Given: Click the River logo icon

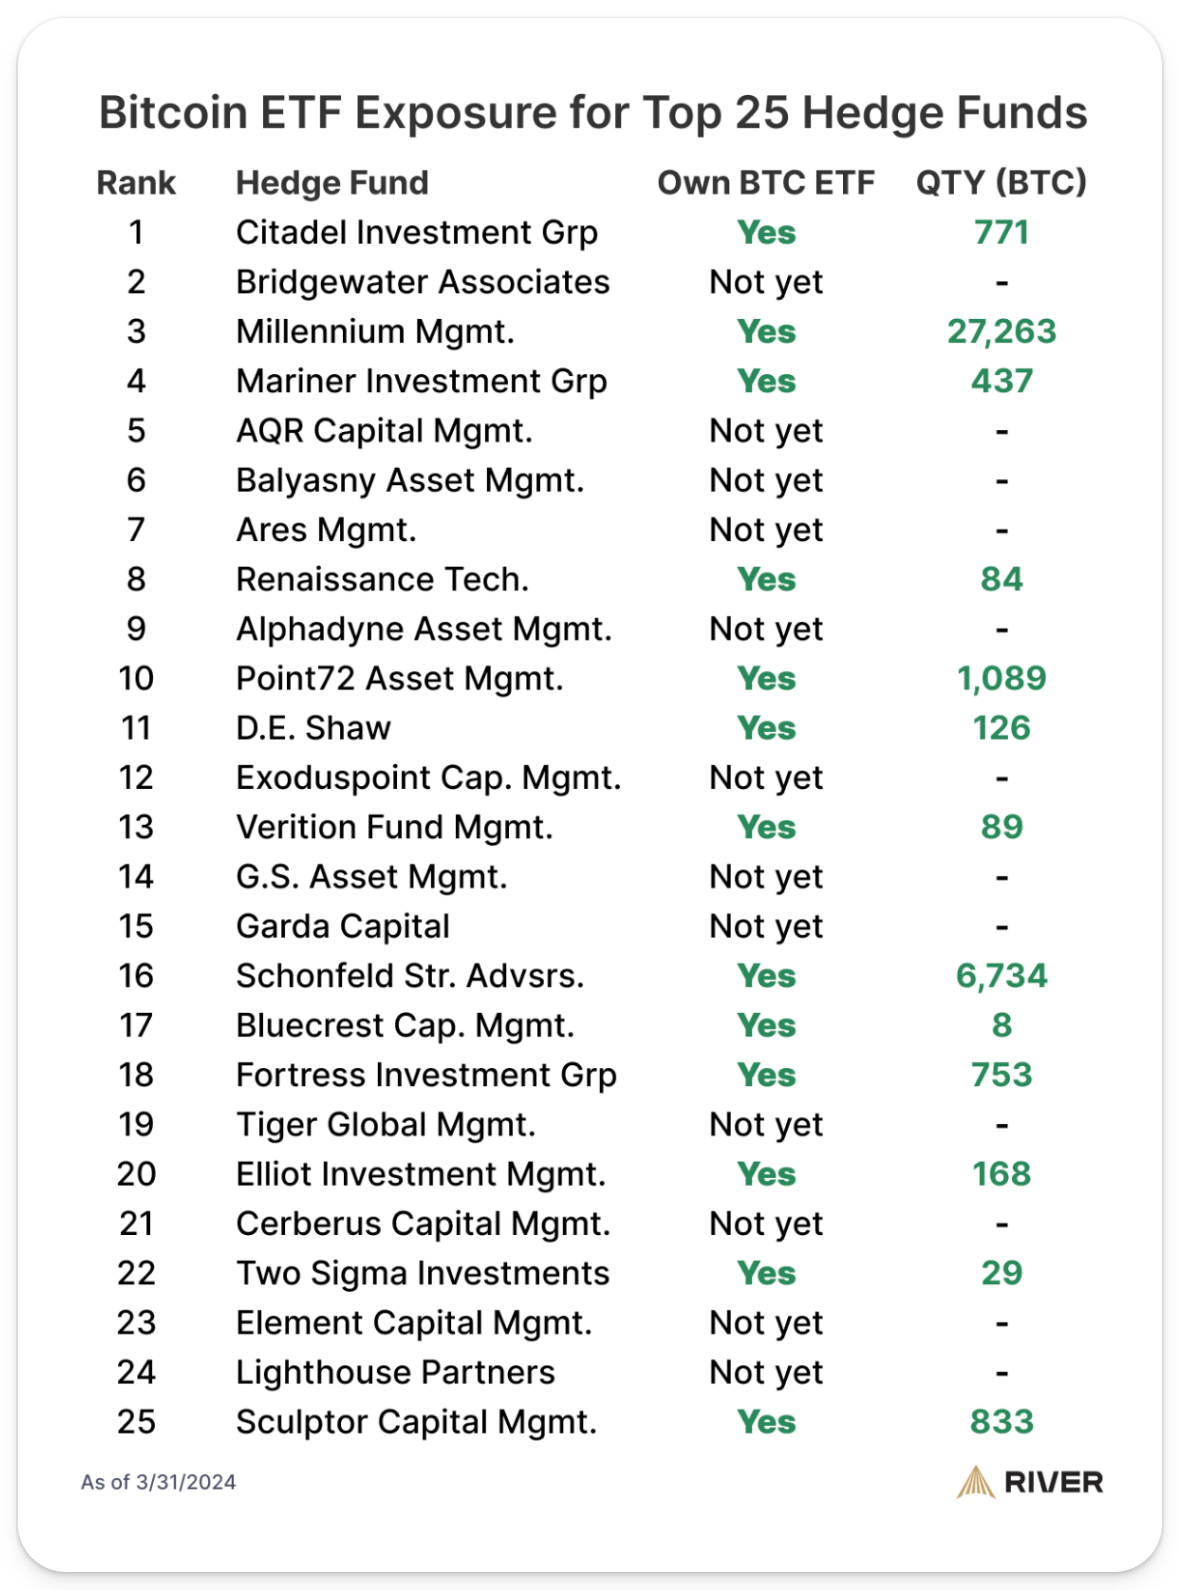Looking at the screenshot, I should coord(975,1482).
